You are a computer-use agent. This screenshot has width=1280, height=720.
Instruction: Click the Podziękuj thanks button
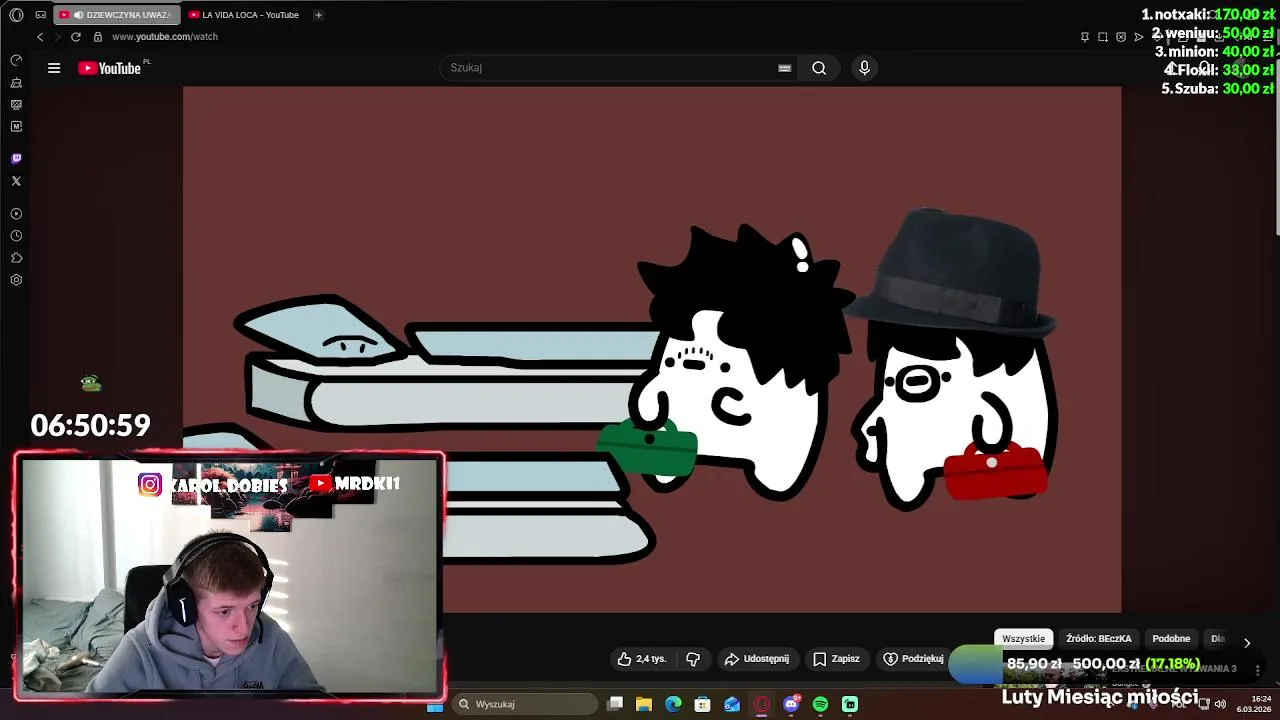913,659
